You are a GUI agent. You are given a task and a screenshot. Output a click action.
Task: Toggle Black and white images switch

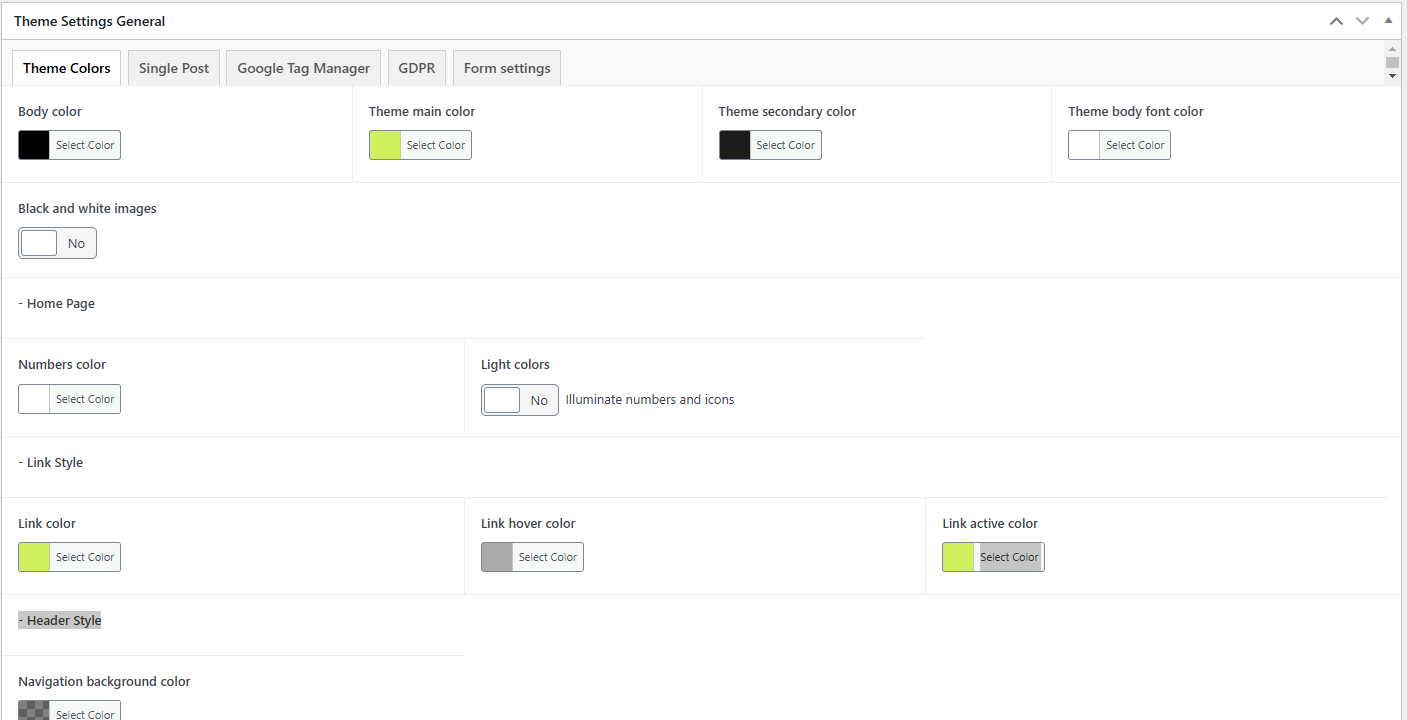coord(57,243)
